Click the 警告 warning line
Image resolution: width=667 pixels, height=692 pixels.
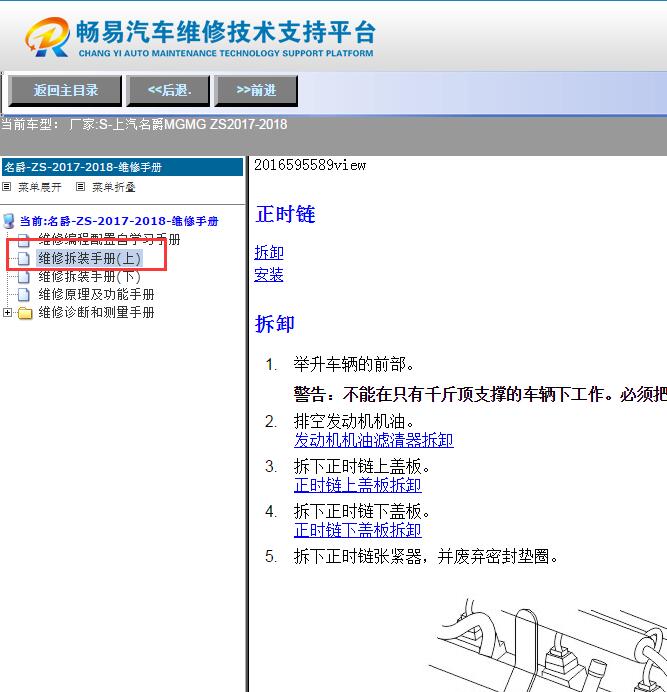point(480,394)
